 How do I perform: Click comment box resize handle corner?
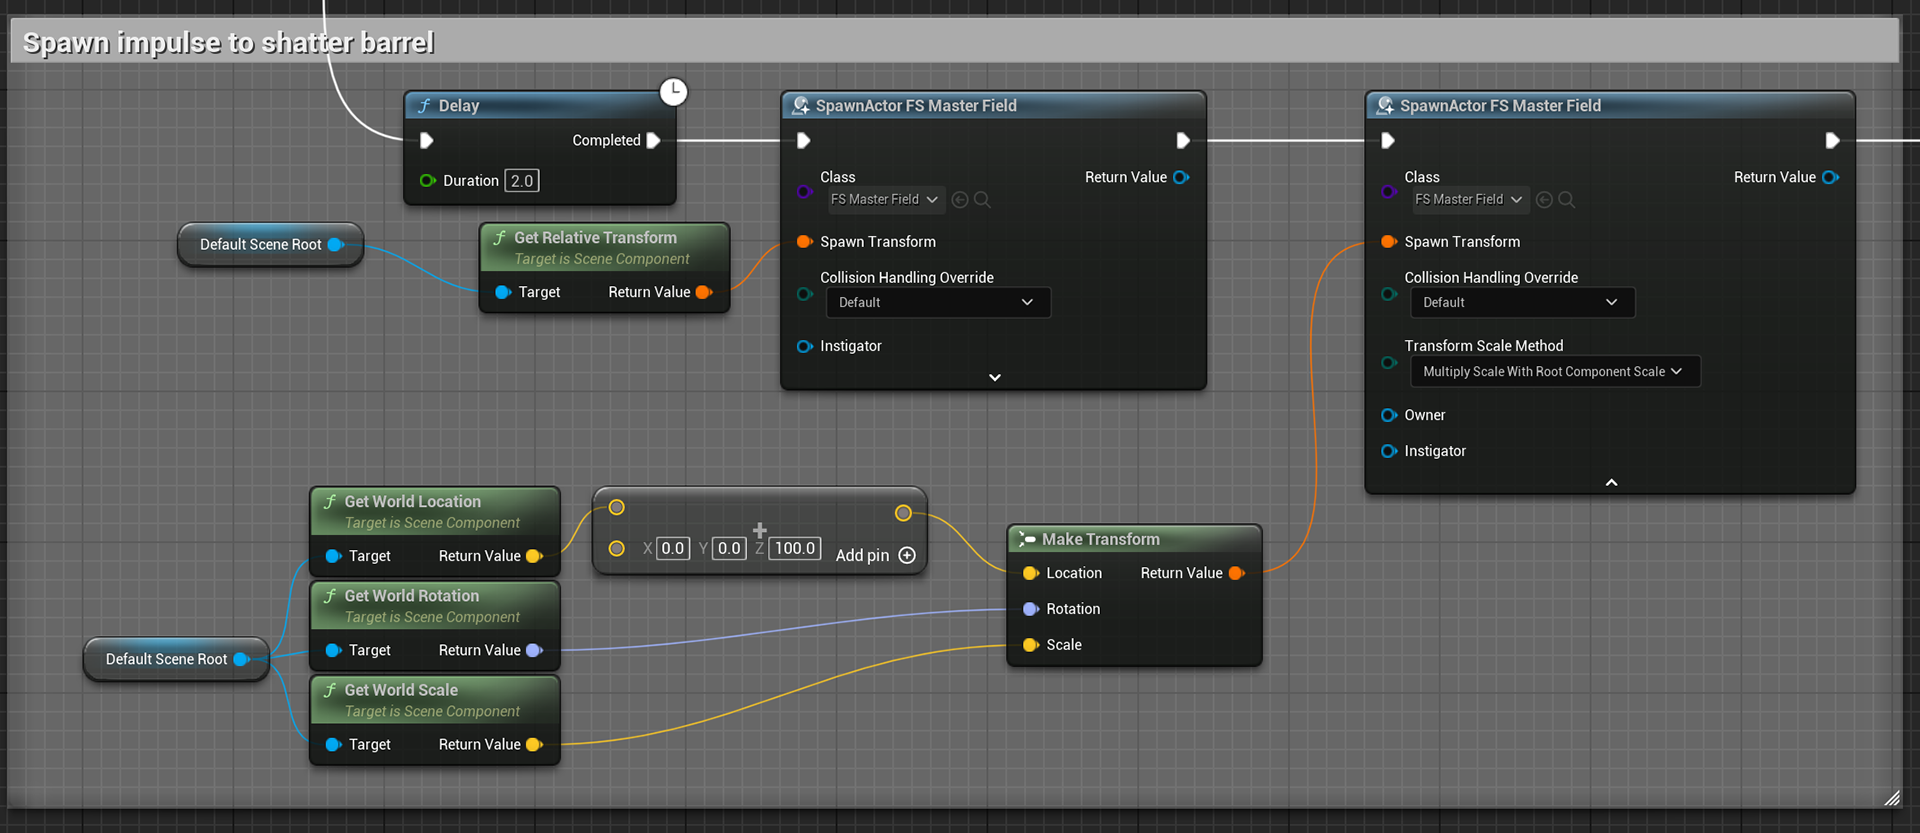pyautogui.click(x=1891, y=798)
